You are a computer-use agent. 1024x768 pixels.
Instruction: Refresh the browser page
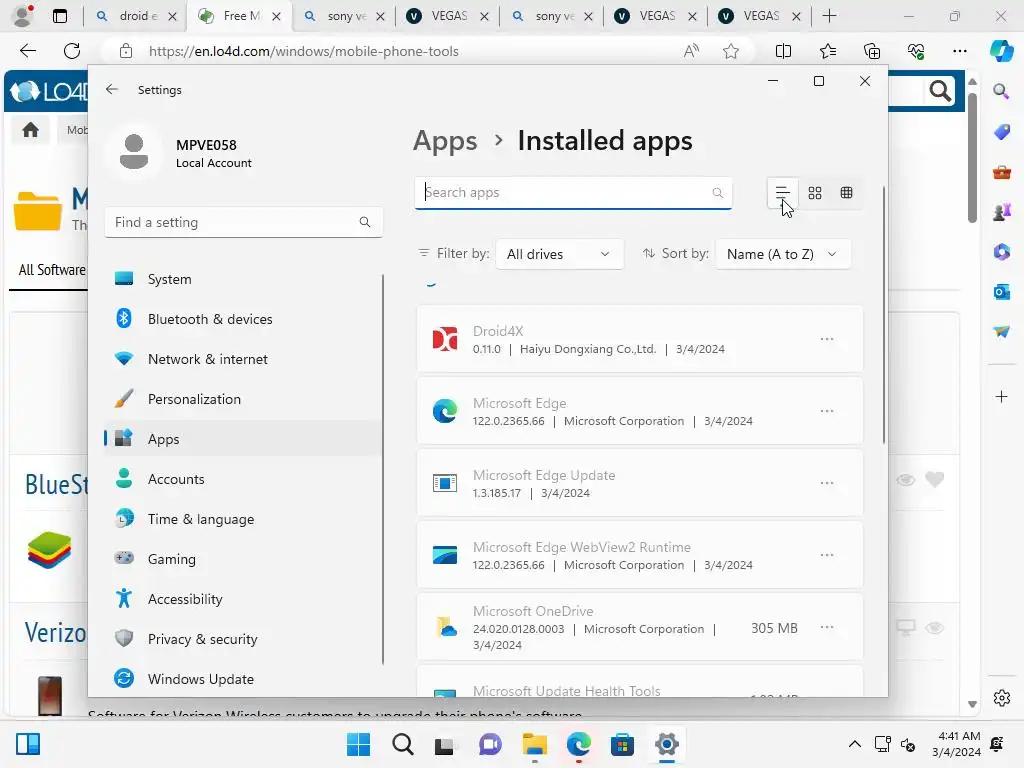coord(72,50)
